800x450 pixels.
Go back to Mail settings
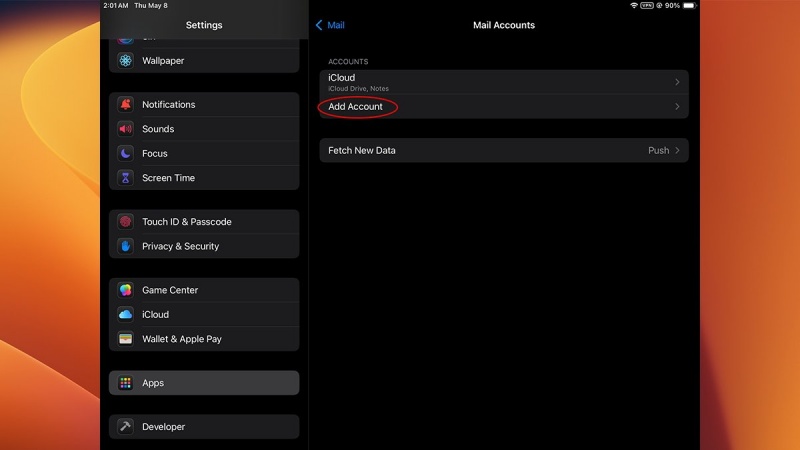point(330,25)
